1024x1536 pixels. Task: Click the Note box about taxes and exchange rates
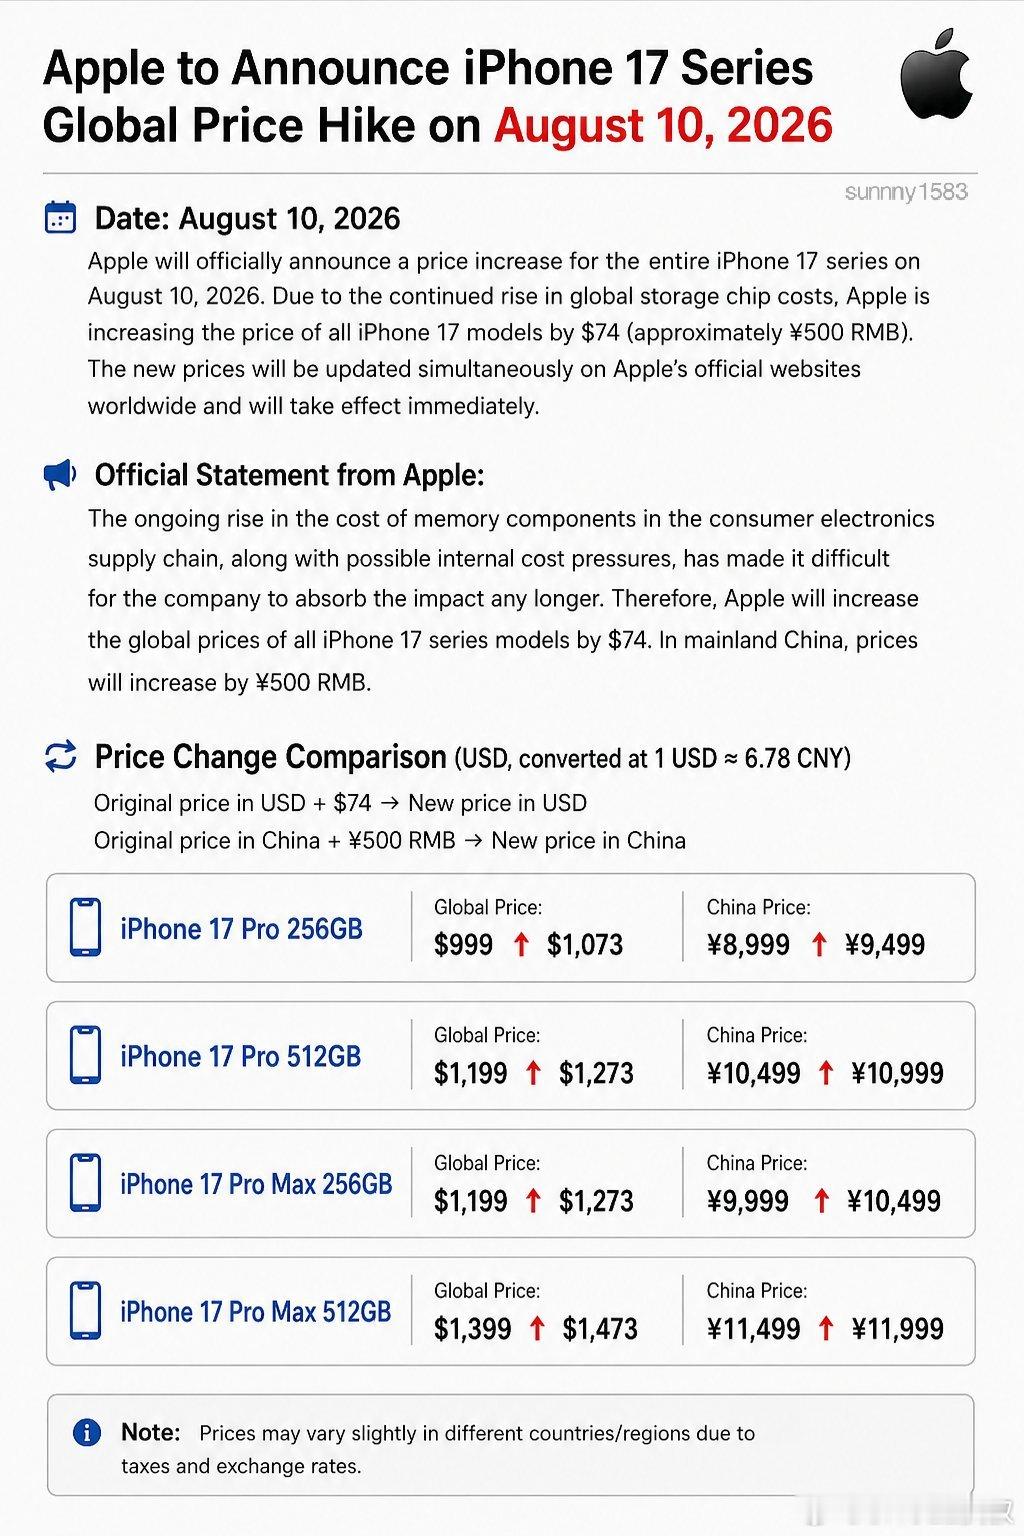tap(510, 1445)
